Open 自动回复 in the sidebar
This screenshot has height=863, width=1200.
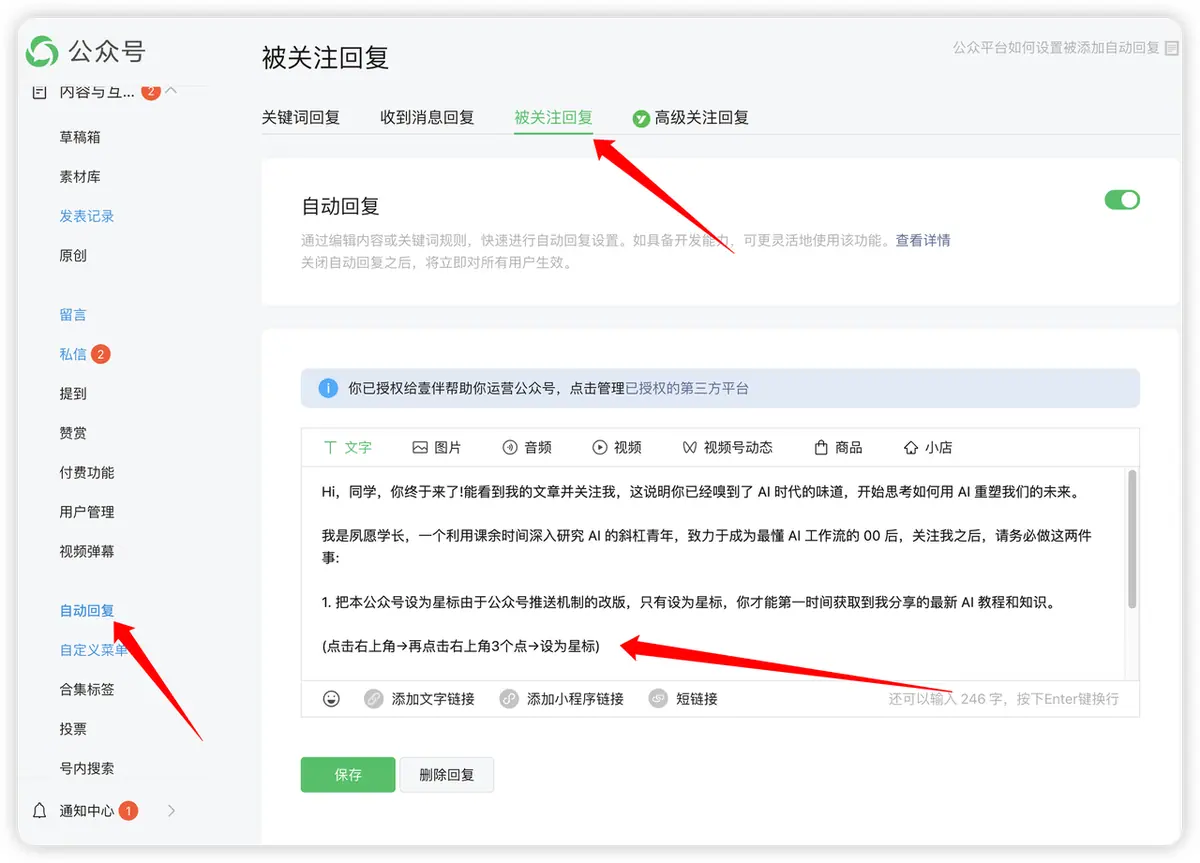point(87,611)
